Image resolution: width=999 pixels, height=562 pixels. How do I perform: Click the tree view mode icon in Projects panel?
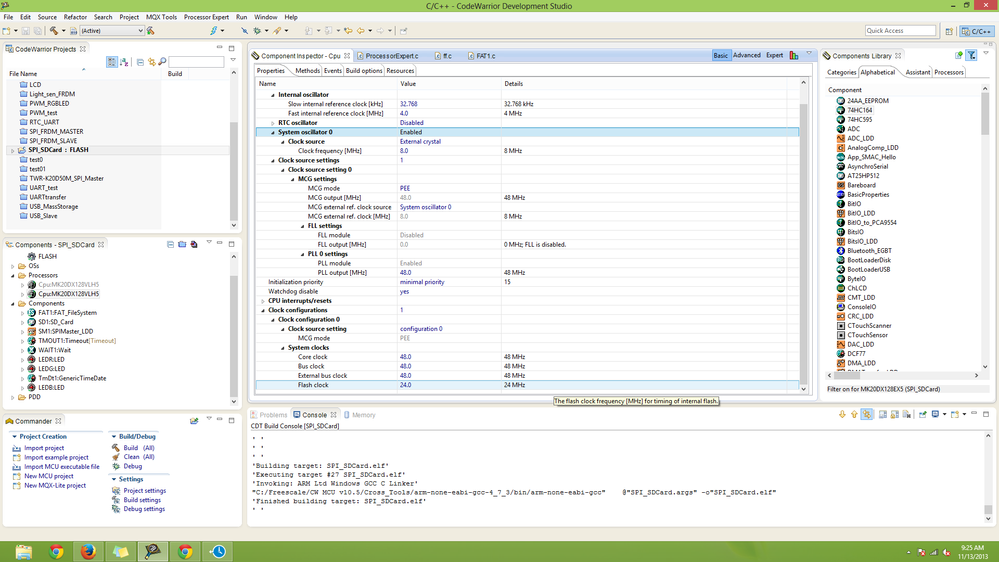[112, 62]
